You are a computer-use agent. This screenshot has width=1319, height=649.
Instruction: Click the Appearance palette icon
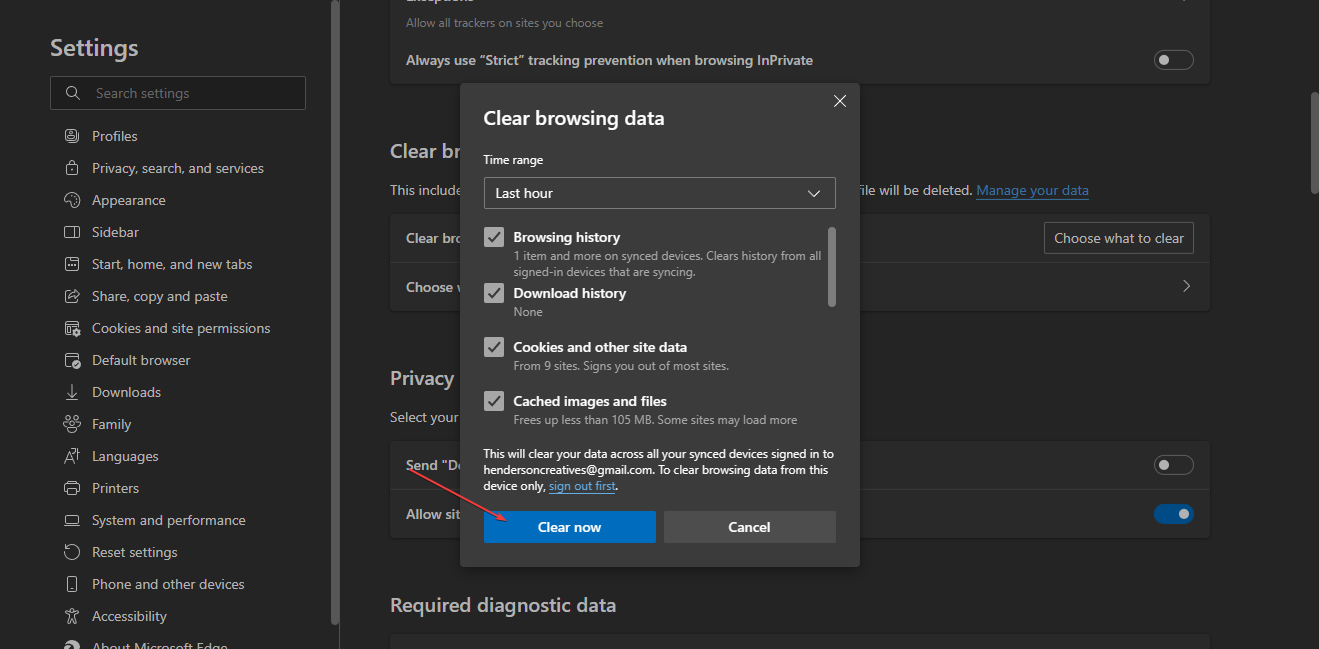pyautogui.click(x=72, y=200)
